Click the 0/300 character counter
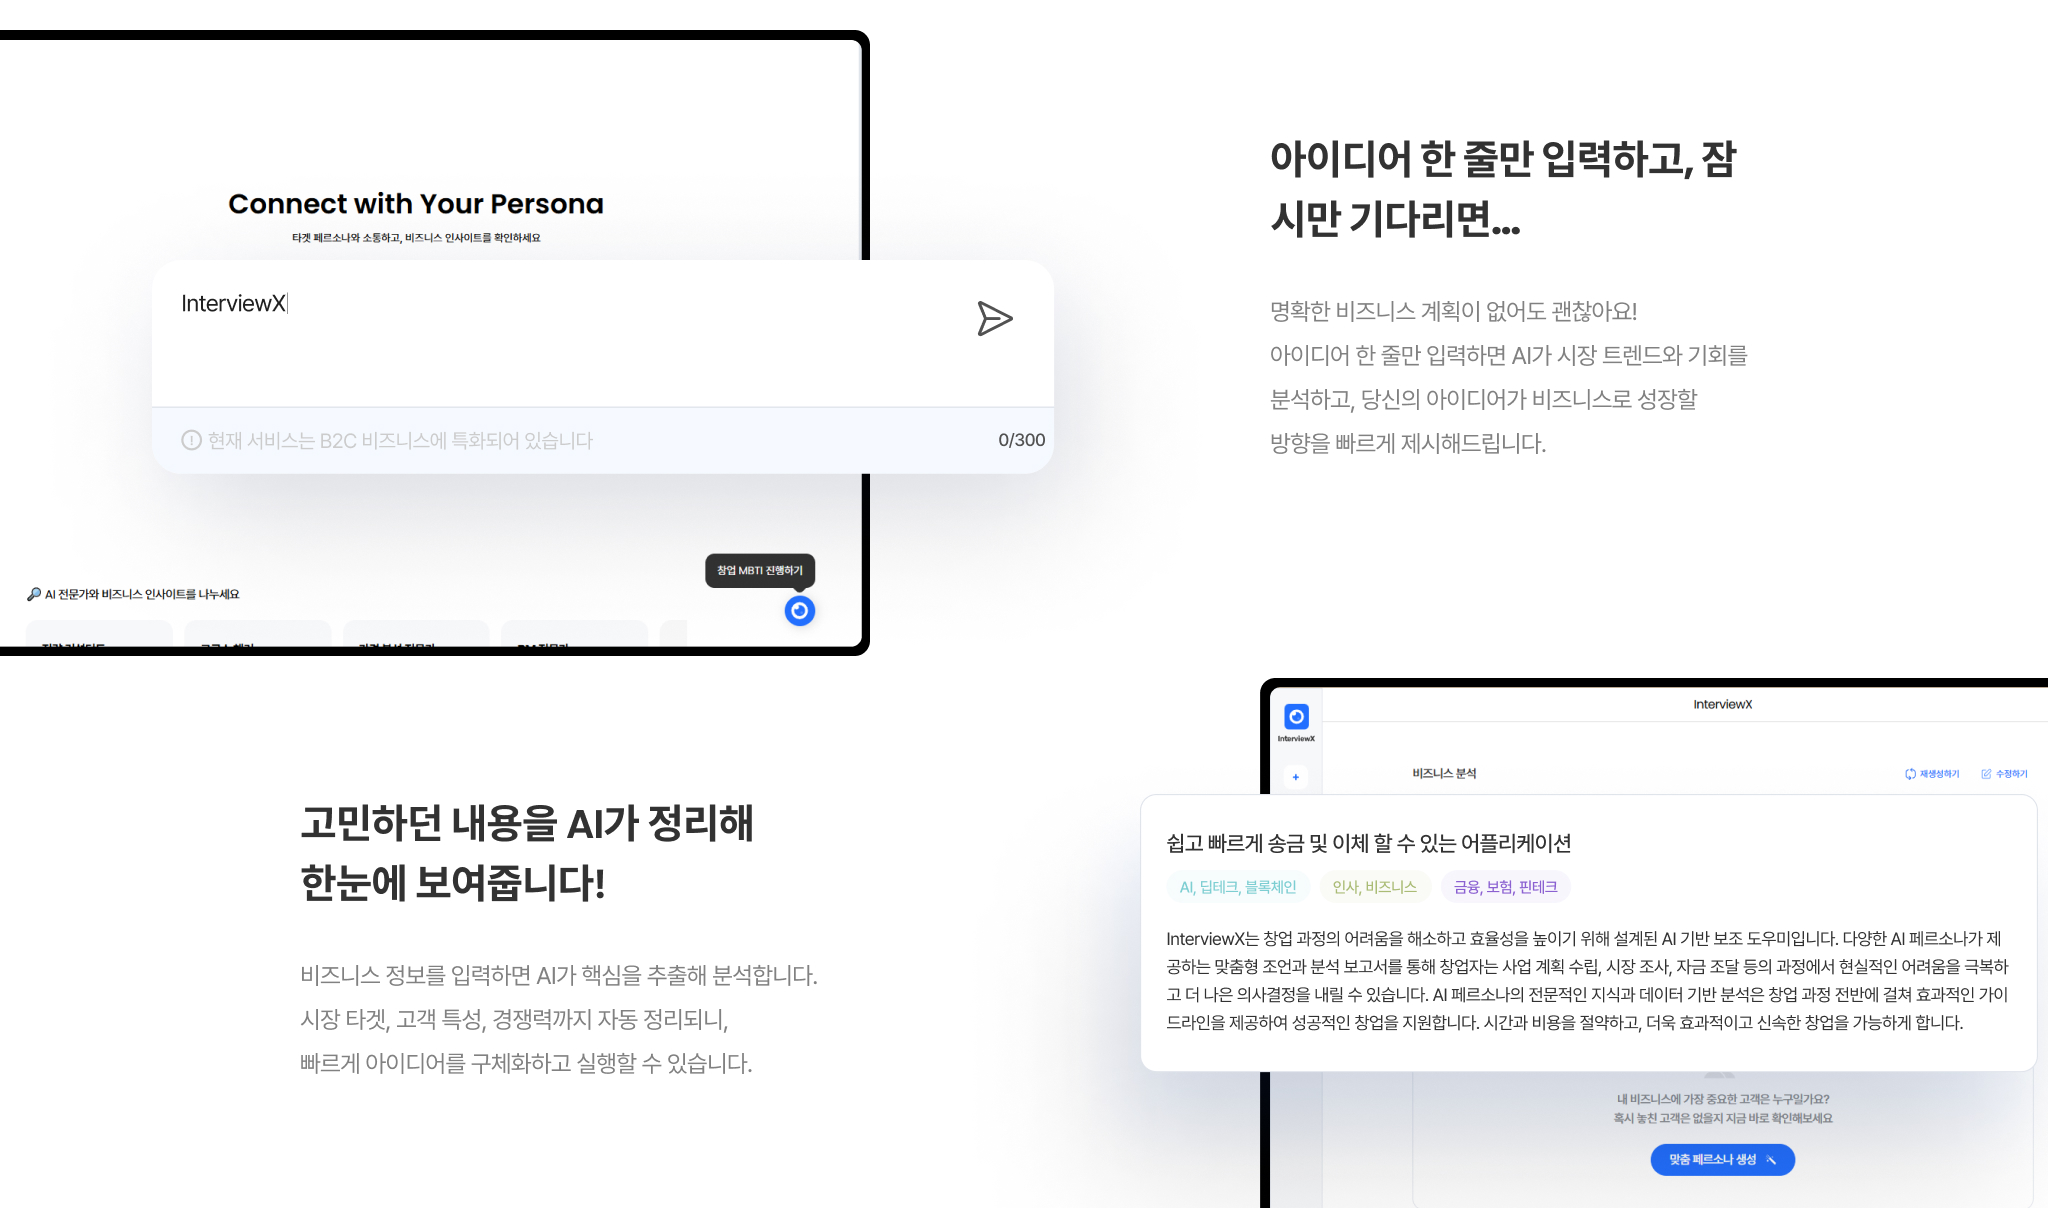This screenshot has width=2048, height=1208. tap(1021, 440)
